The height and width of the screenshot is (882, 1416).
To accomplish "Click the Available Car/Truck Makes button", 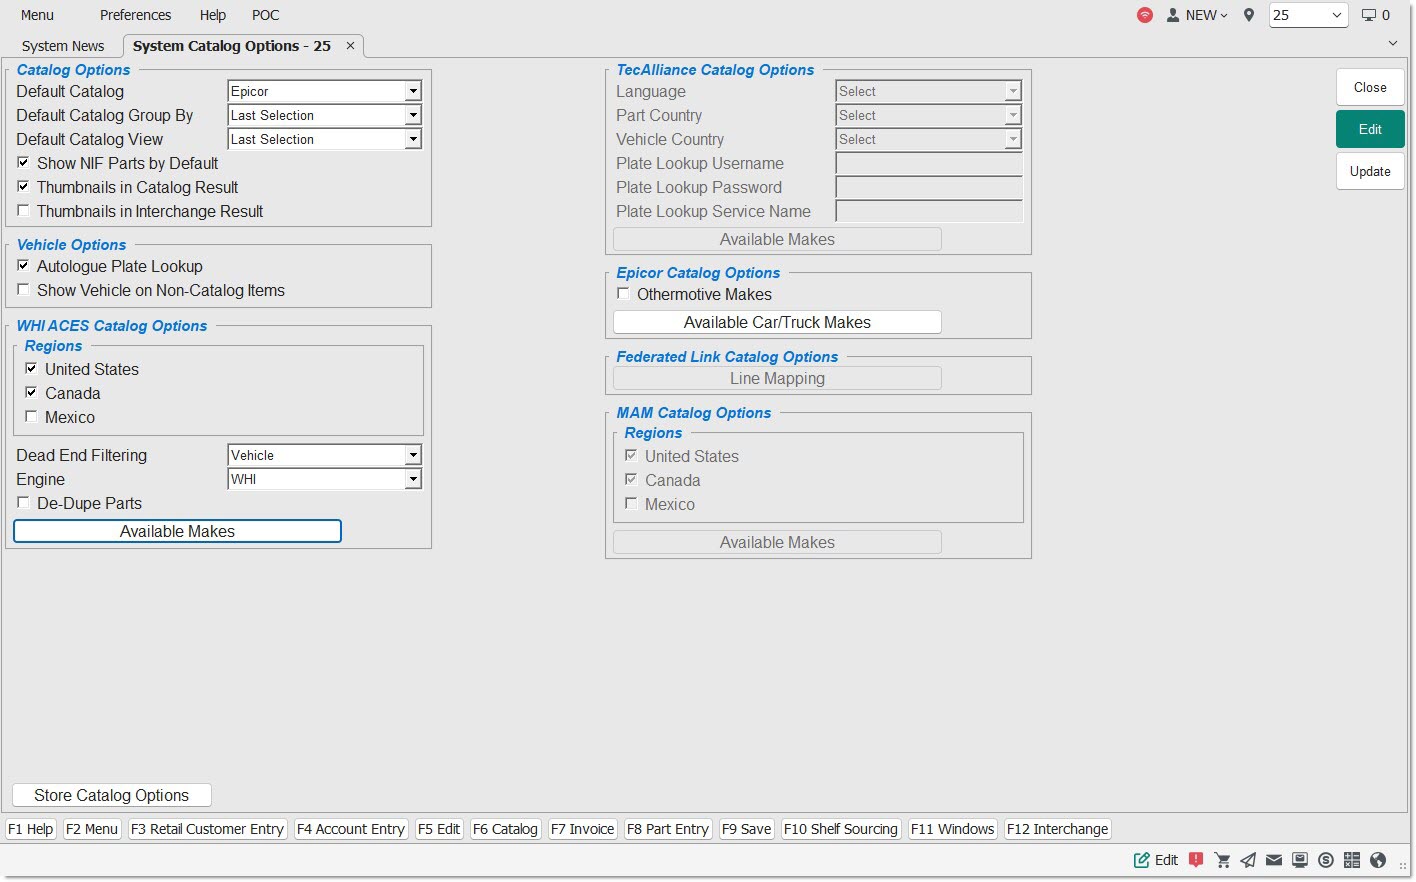I will tap(777, 322).
